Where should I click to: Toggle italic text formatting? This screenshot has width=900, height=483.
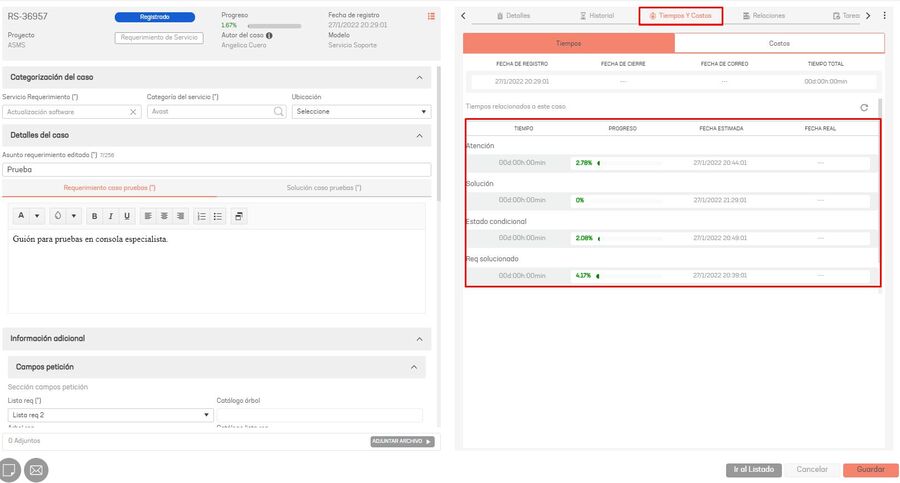[x=111, y=216]
